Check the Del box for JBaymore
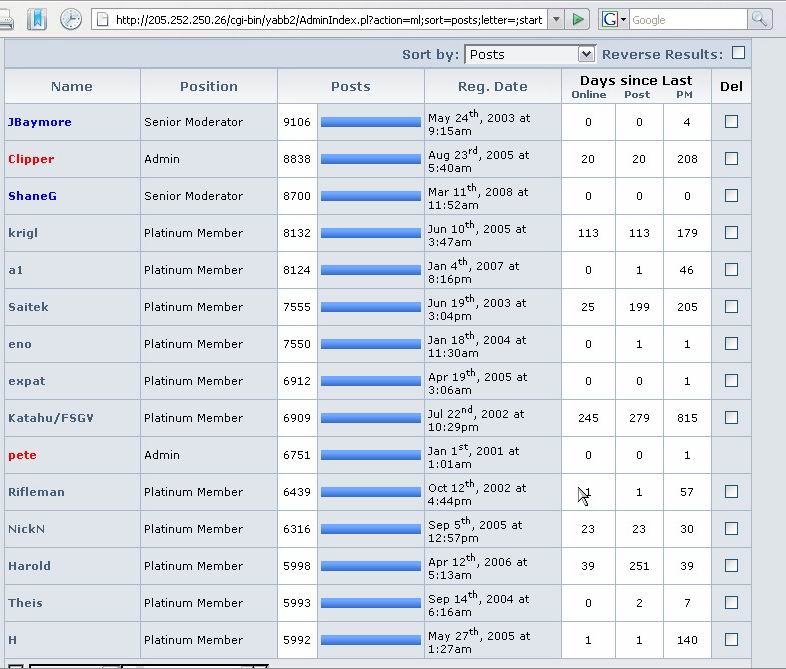Viewport: 786px width, 669px height. pyautogui.click(x=731, y=121)
